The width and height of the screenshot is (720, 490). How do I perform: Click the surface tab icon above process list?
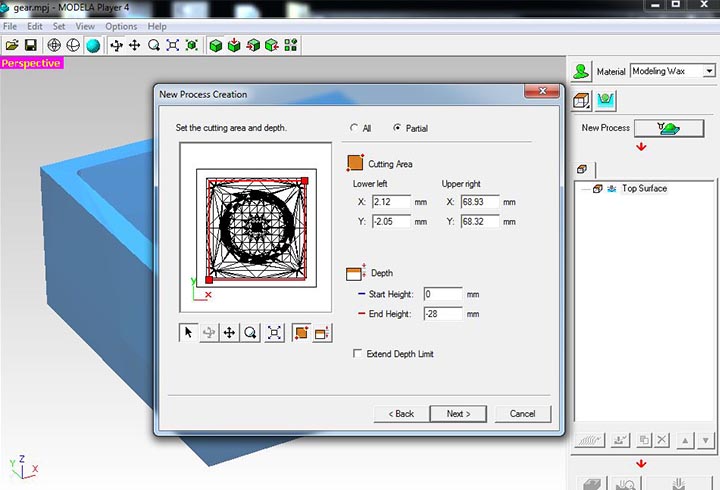coord(582,169)
